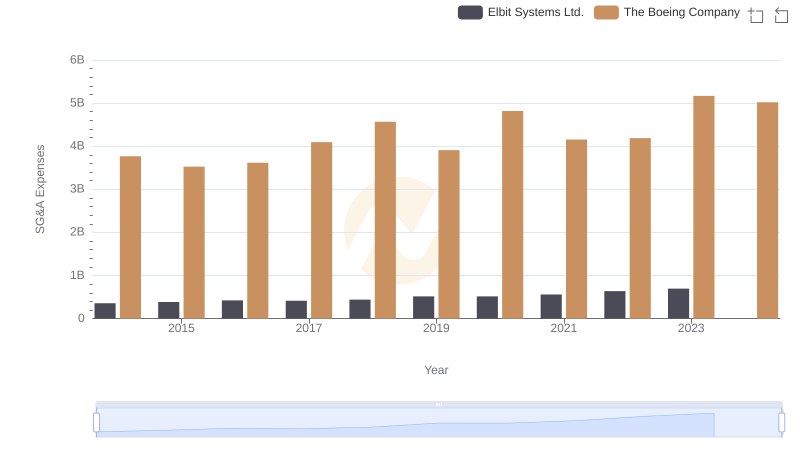Click the x-axis label 2015

click(x=181, y=328)
